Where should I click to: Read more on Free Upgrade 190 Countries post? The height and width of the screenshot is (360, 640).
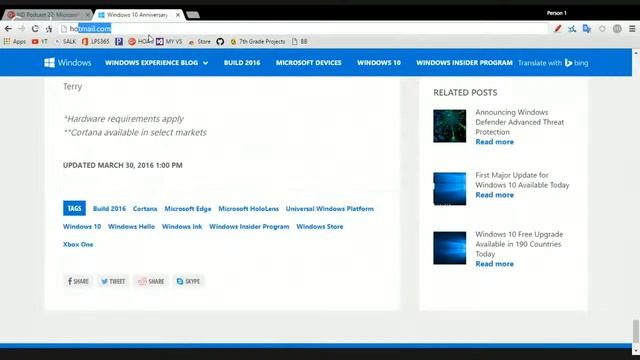tap(495, 264)
